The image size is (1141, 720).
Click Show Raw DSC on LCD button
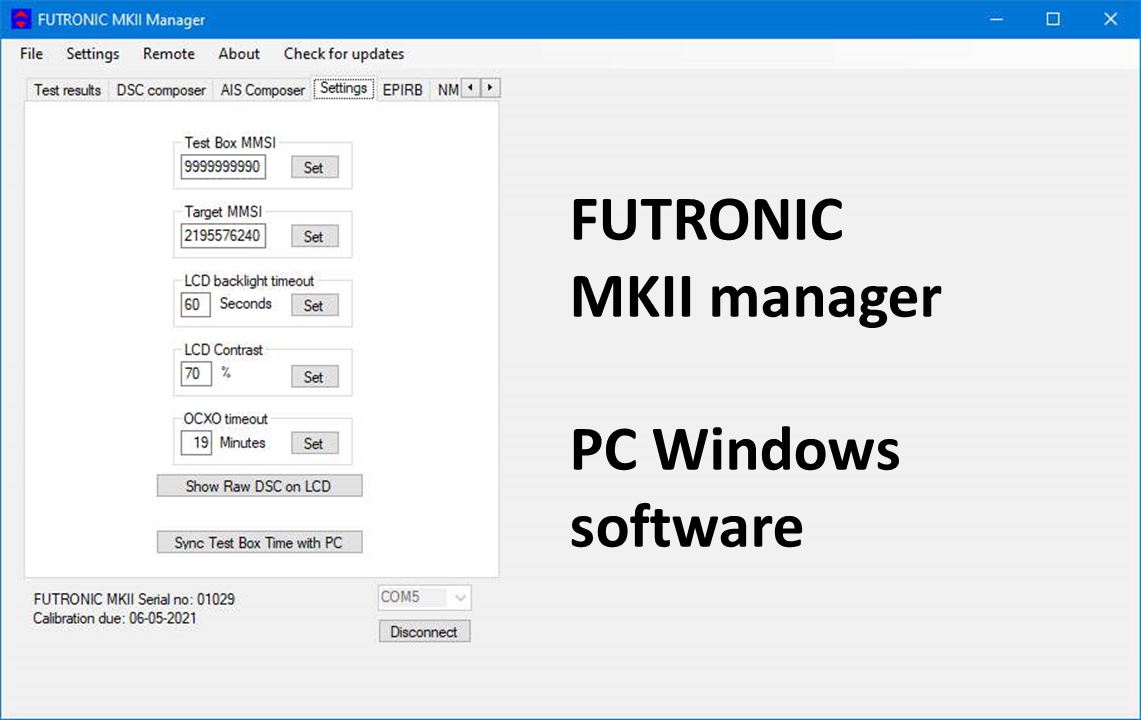pyautogui.click(x=259, y=486)
